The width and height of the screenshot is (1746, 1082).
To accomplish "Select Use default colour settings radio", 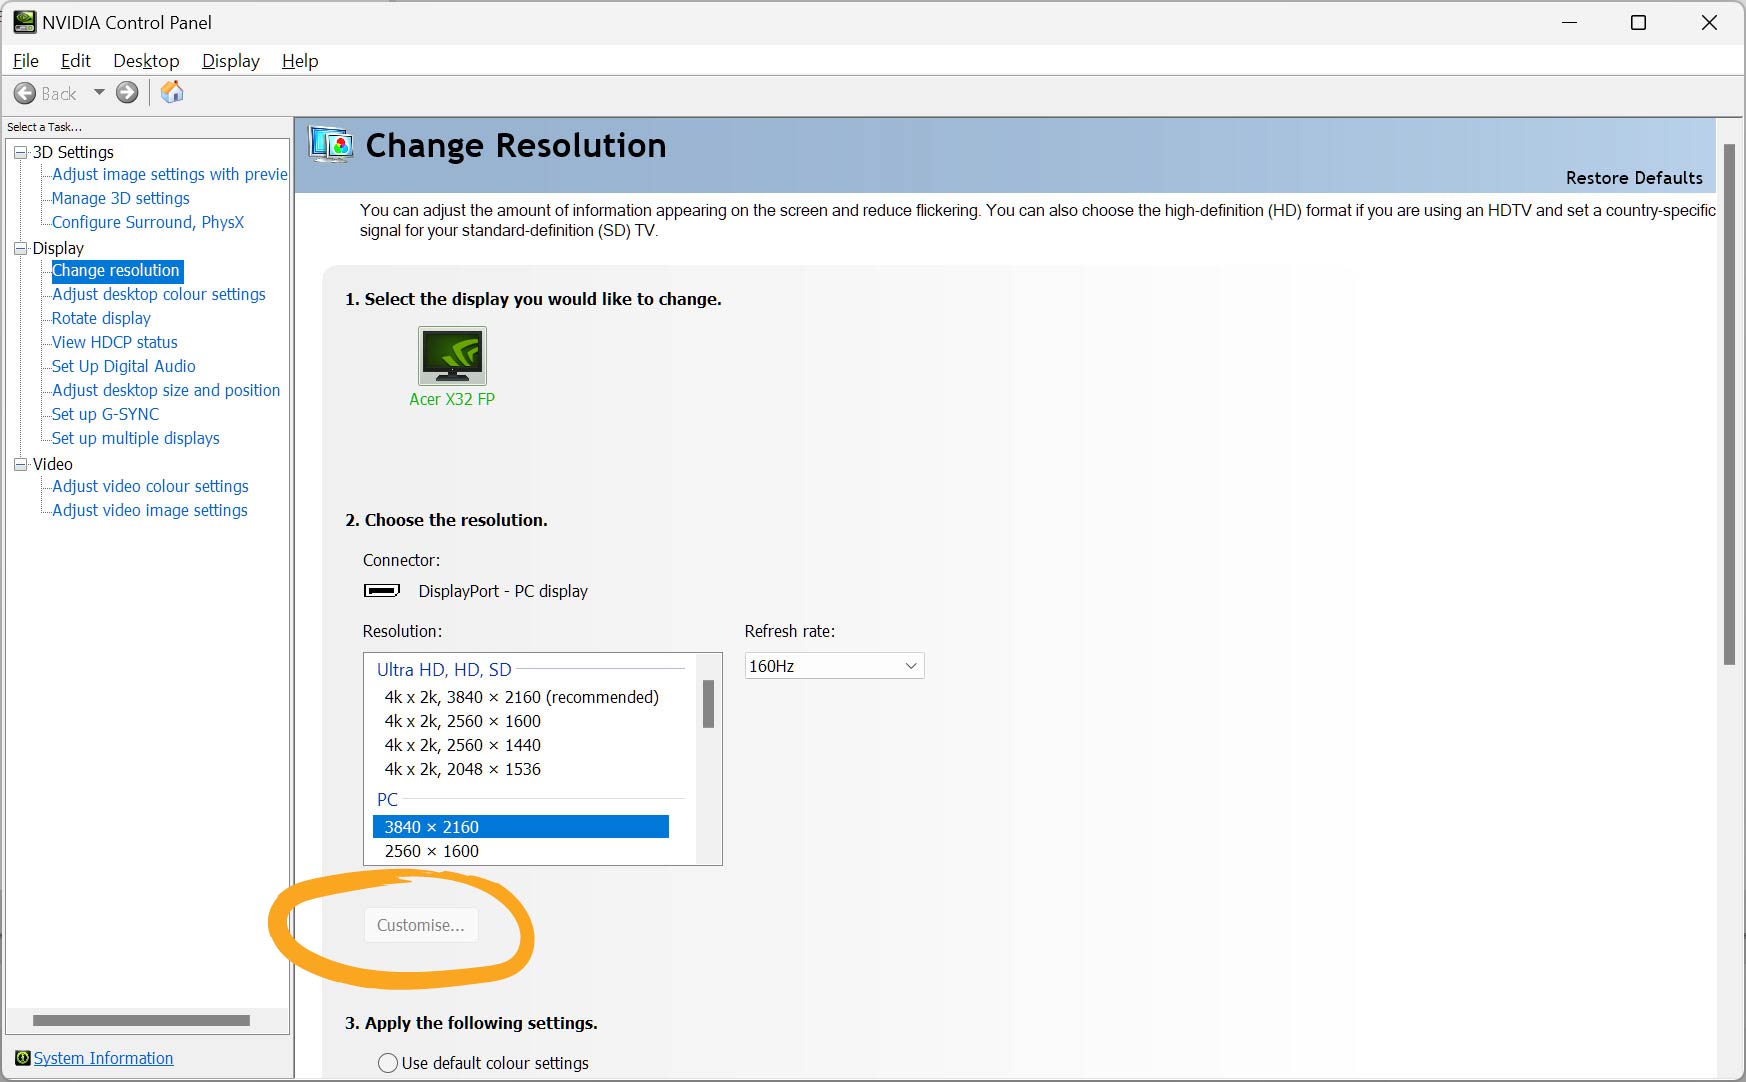I will point(388,1063).
